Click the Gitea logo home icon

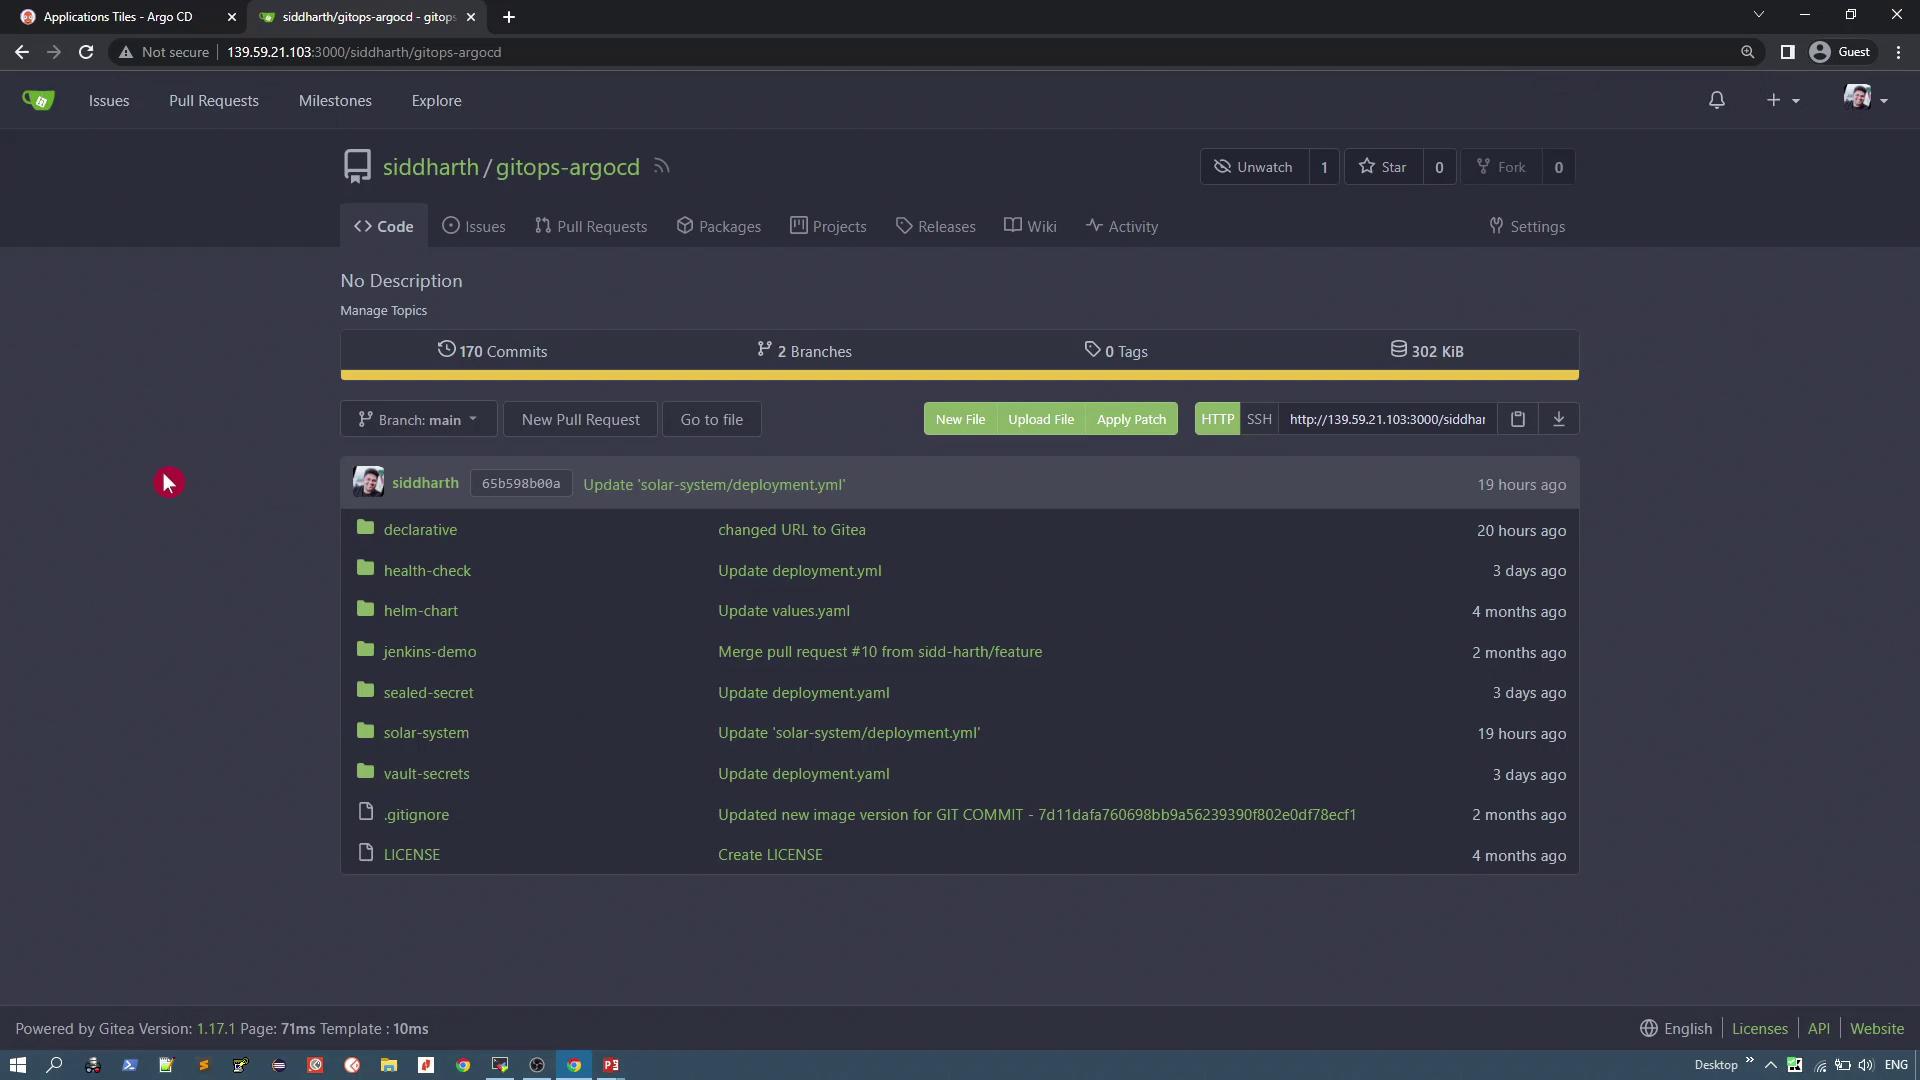pos(38,100)
